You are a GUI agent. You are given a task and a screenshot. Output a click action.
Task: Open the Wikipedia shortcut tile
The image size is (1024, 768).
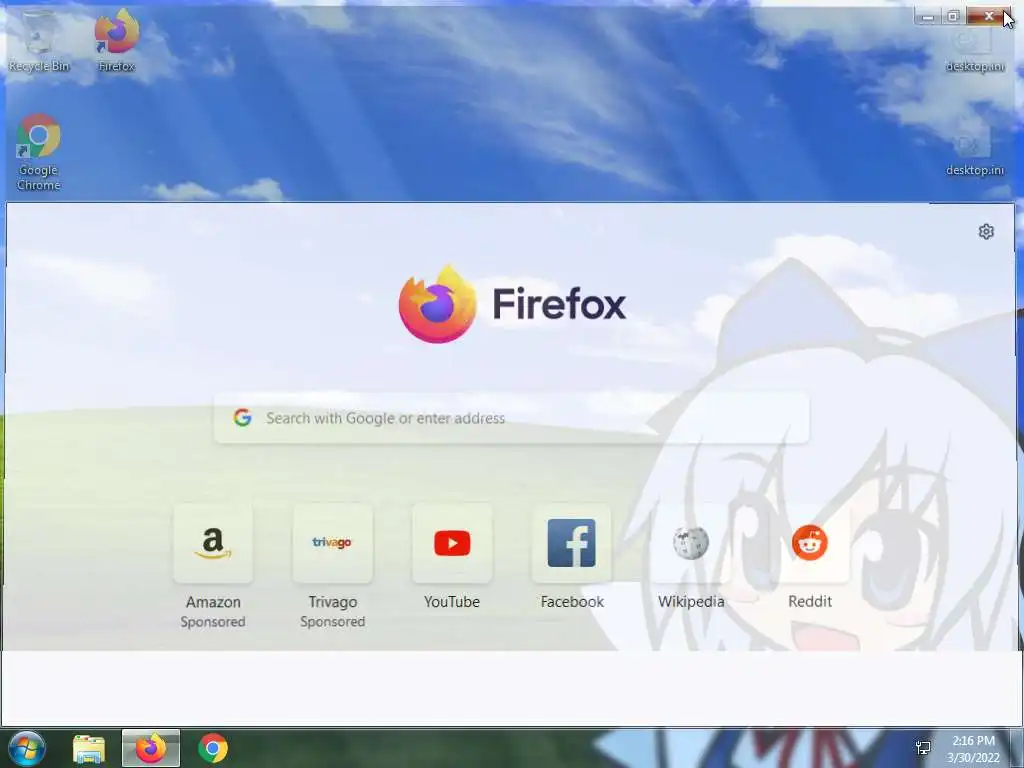691,543
